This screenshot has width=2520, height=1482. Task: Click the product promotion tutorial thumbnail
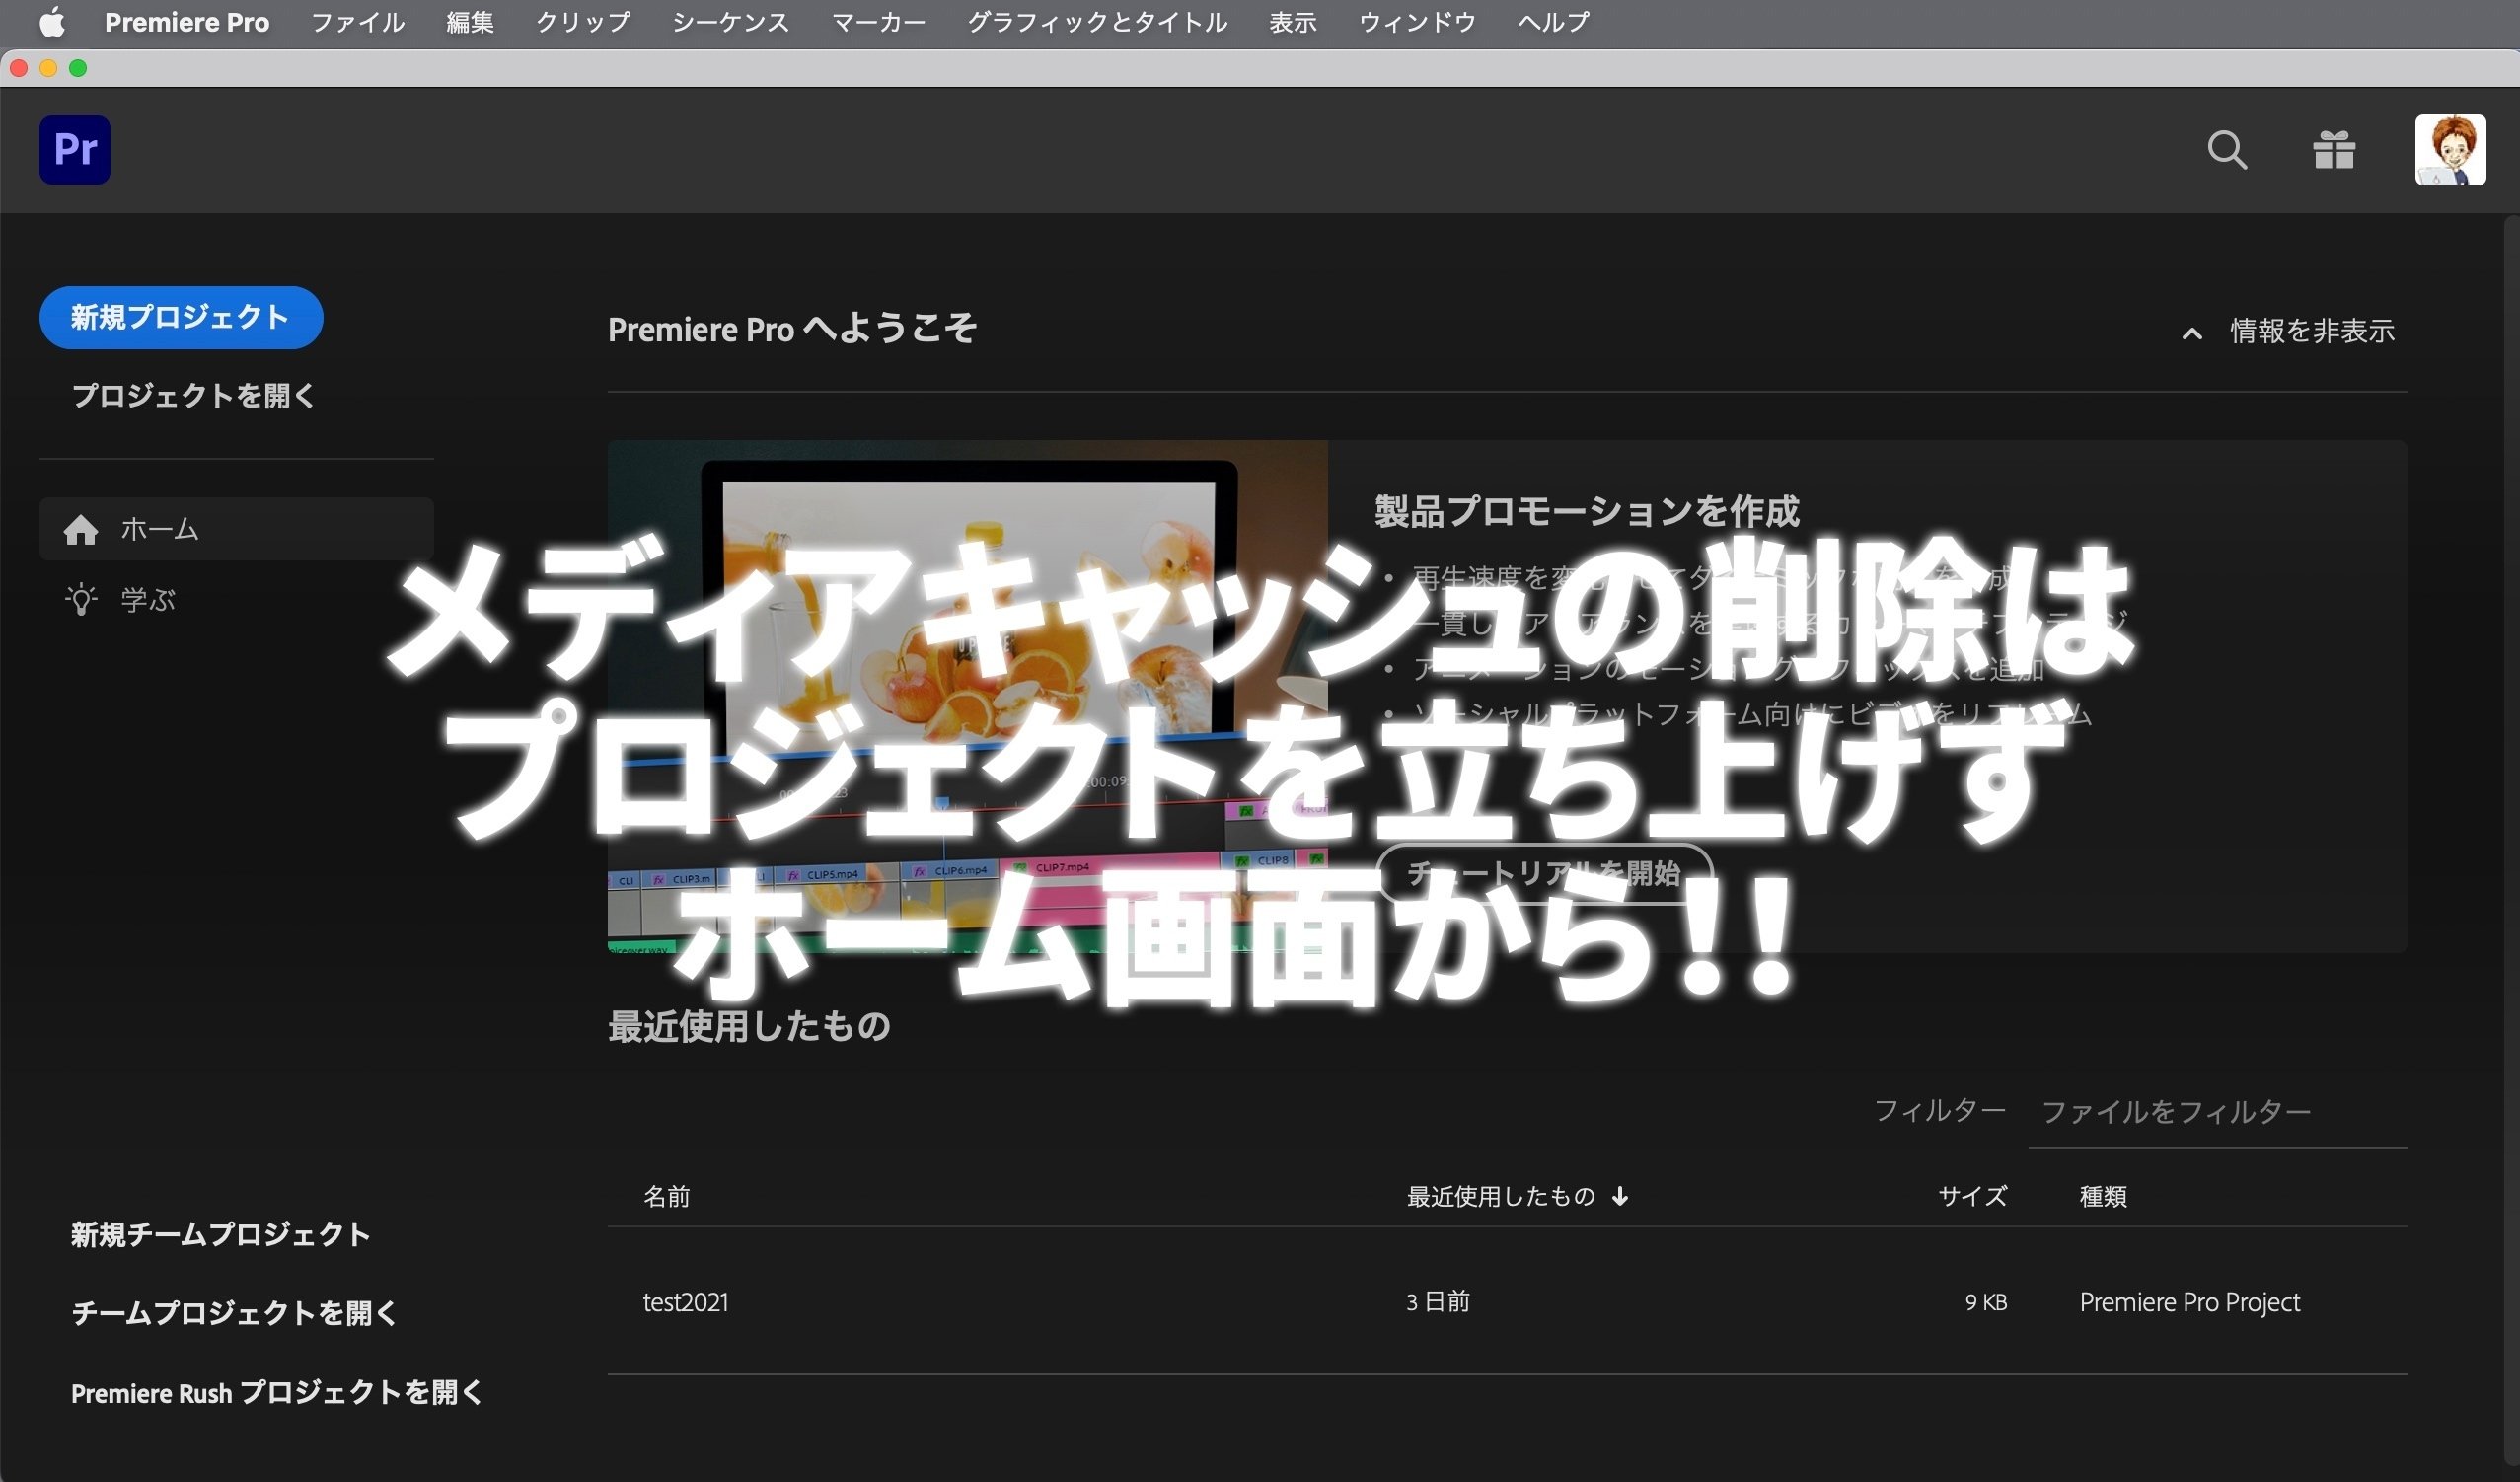click(967, 696)
